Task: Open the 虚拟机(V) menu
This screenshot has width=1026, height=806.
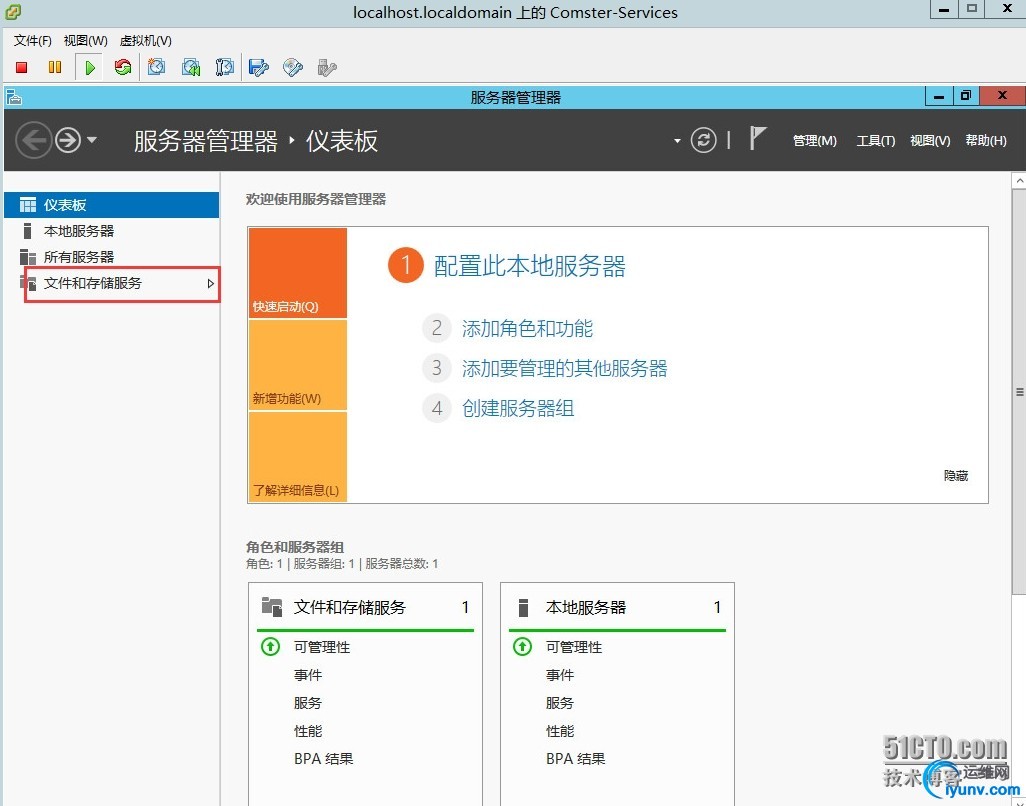Action: 146,41
